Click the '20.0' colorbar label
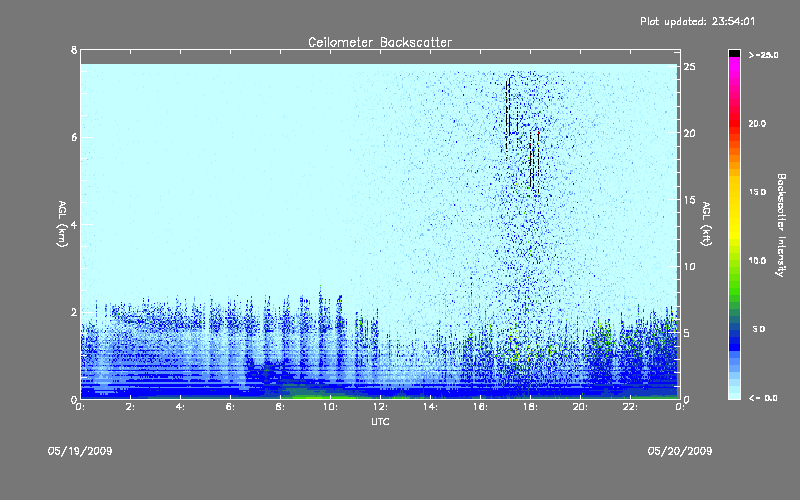 [x=757, y=124]
